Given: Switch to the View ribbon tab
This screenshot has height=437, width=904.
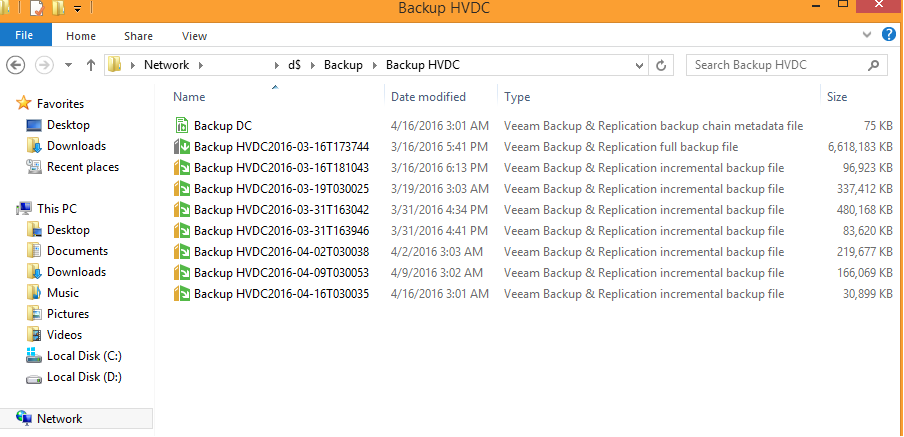Looking at the screenshot, I should pos(194,36).
